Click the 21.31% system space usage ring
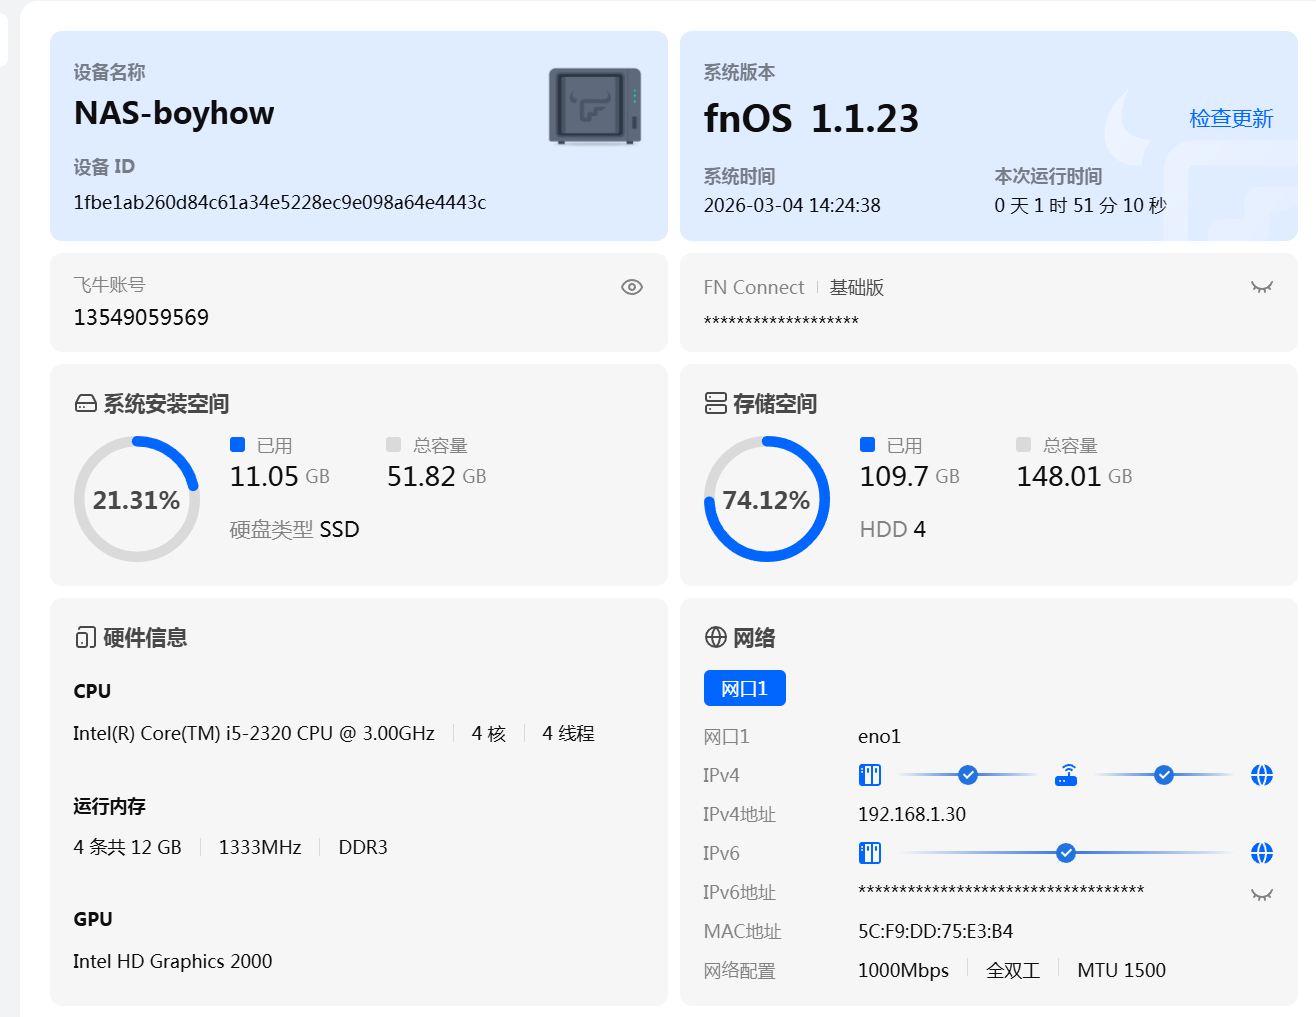 point(137,499)
